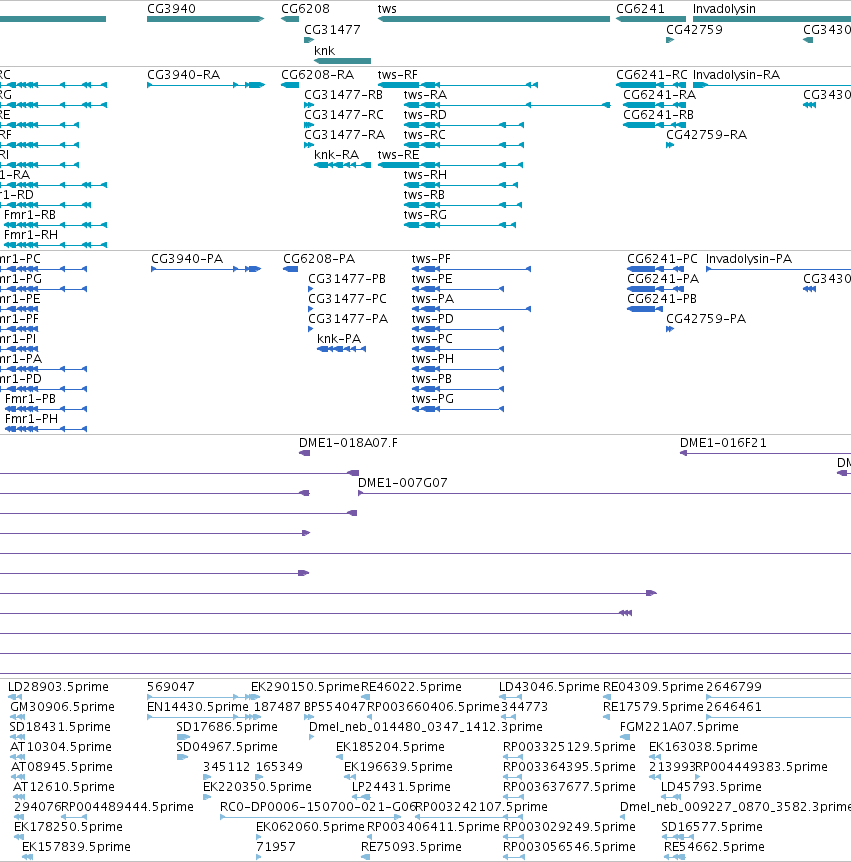Select the CG3940 gene feature
Viewport: 851px width, 862px height.
click(206, 19)
